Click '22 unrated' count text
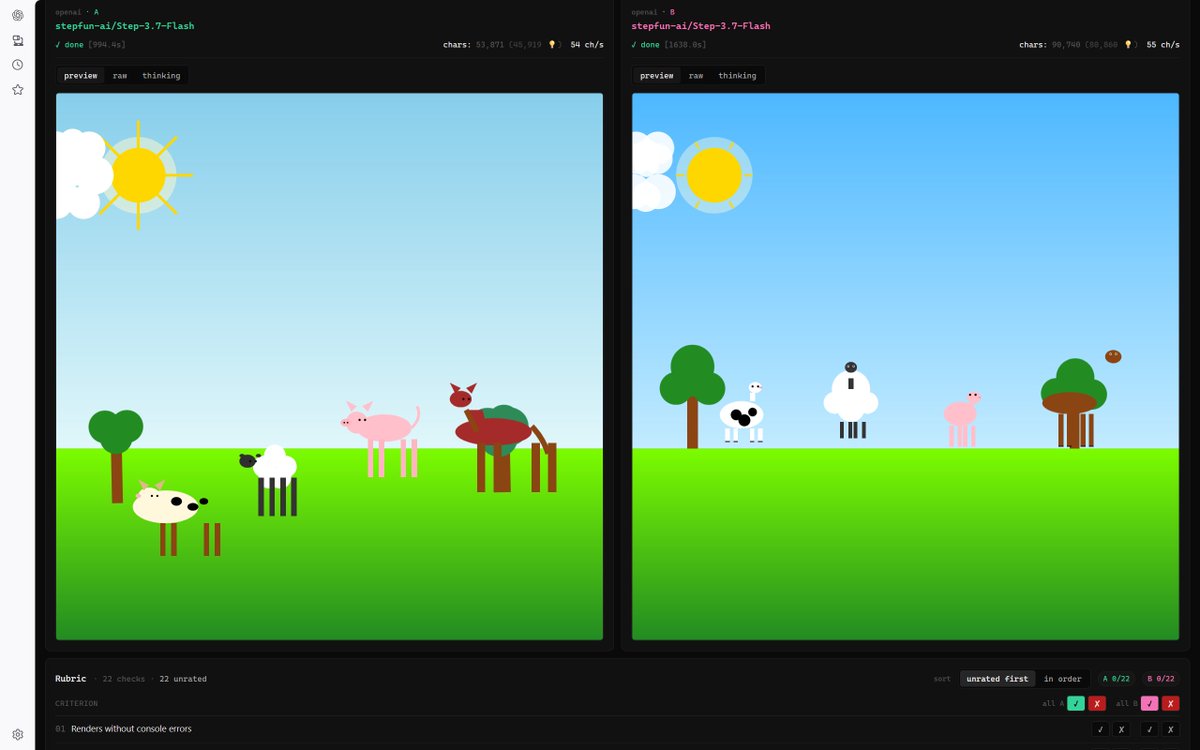Image resolution: width=1200 pixels, height=750 pixels. tap(183, 679)
